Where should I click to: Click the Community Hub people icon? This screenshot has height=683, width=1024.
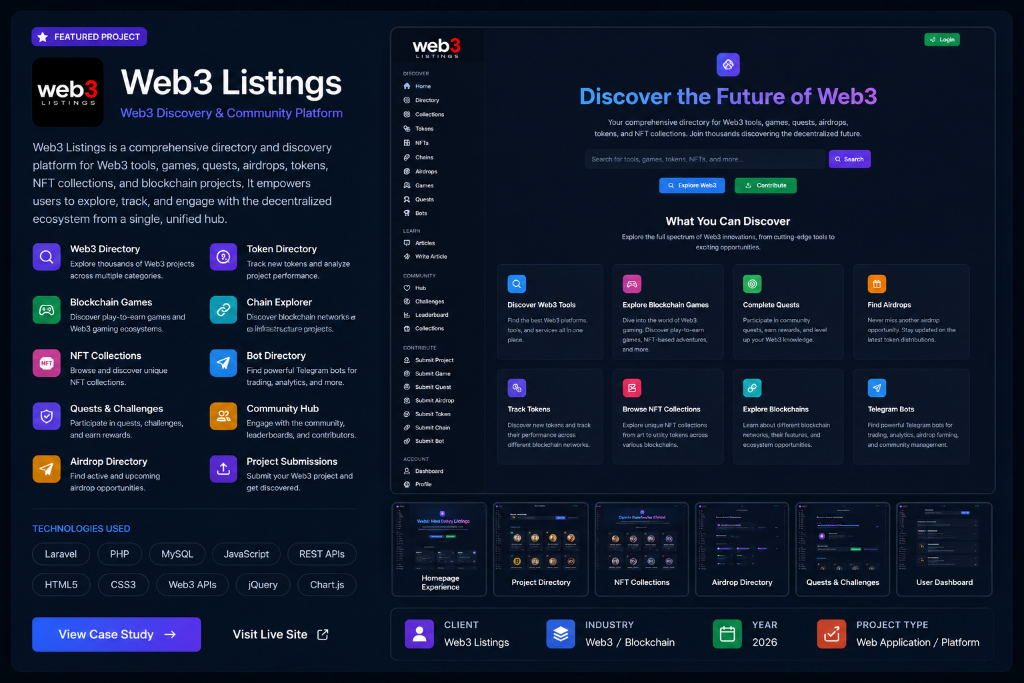tap(223, 416)
